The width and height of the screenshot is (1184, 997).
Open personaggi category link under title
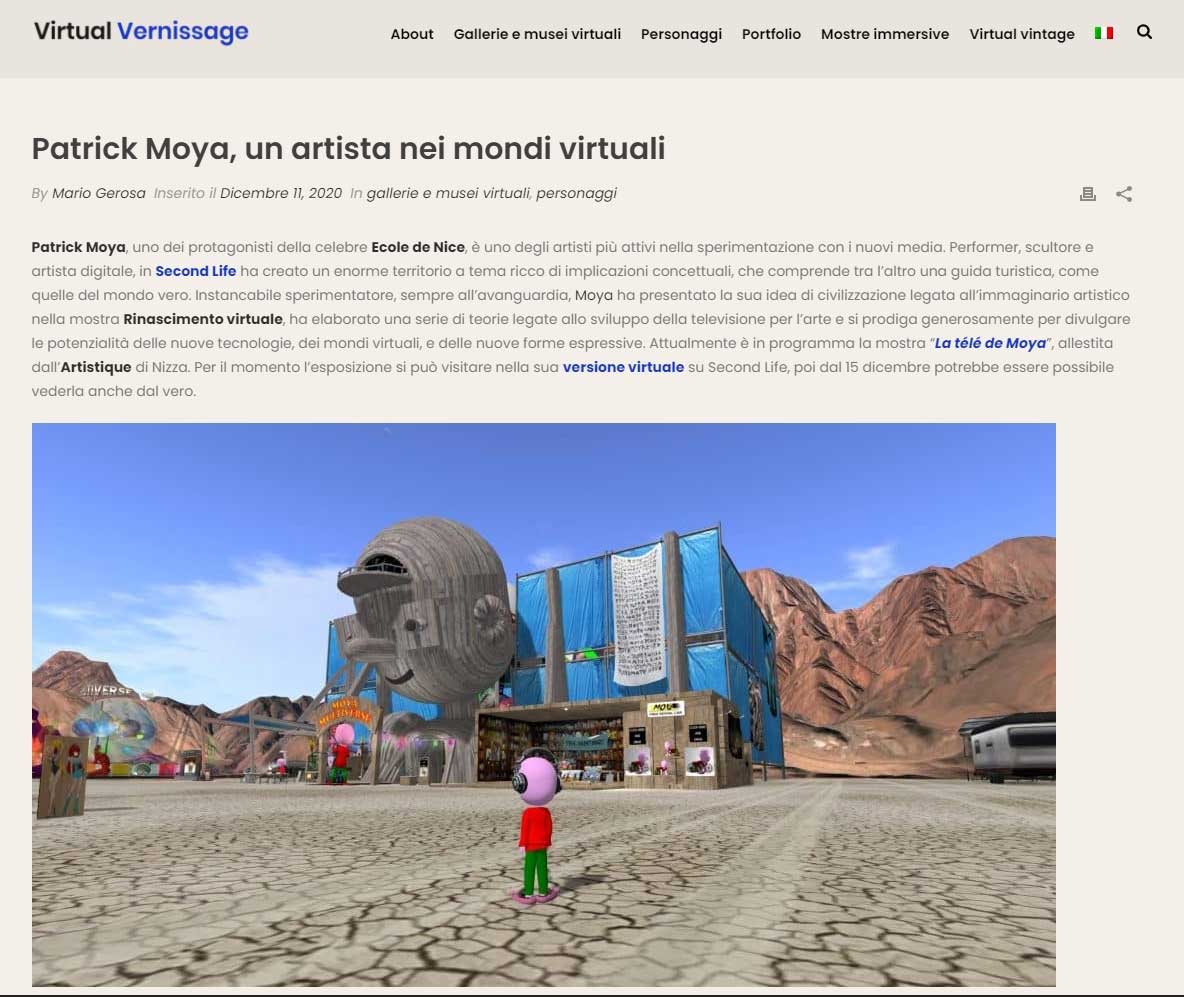[x=576, y=193]
